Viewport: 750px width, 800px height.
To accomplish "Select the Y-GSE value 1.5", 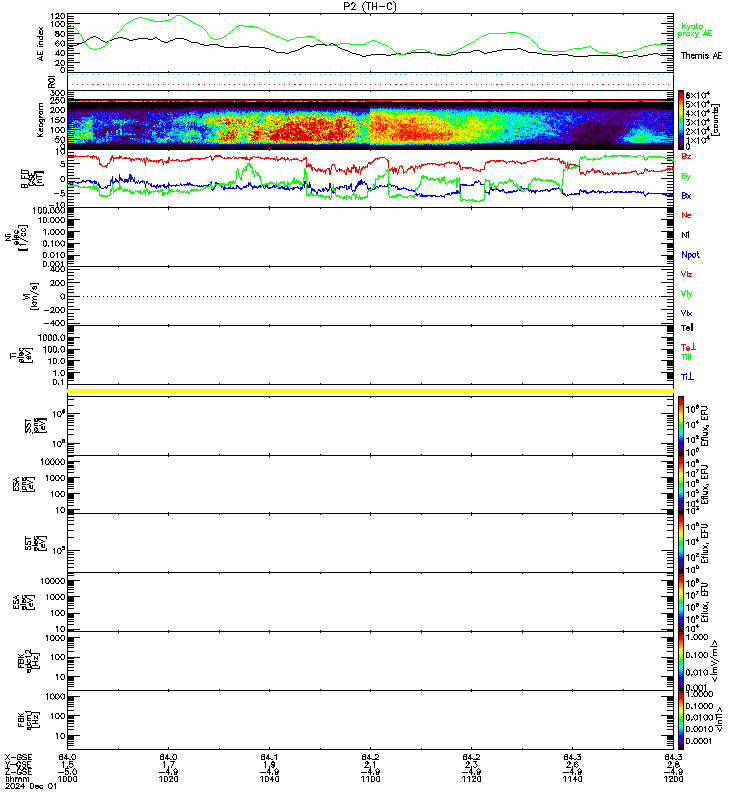I will click(x=67, y=765).
